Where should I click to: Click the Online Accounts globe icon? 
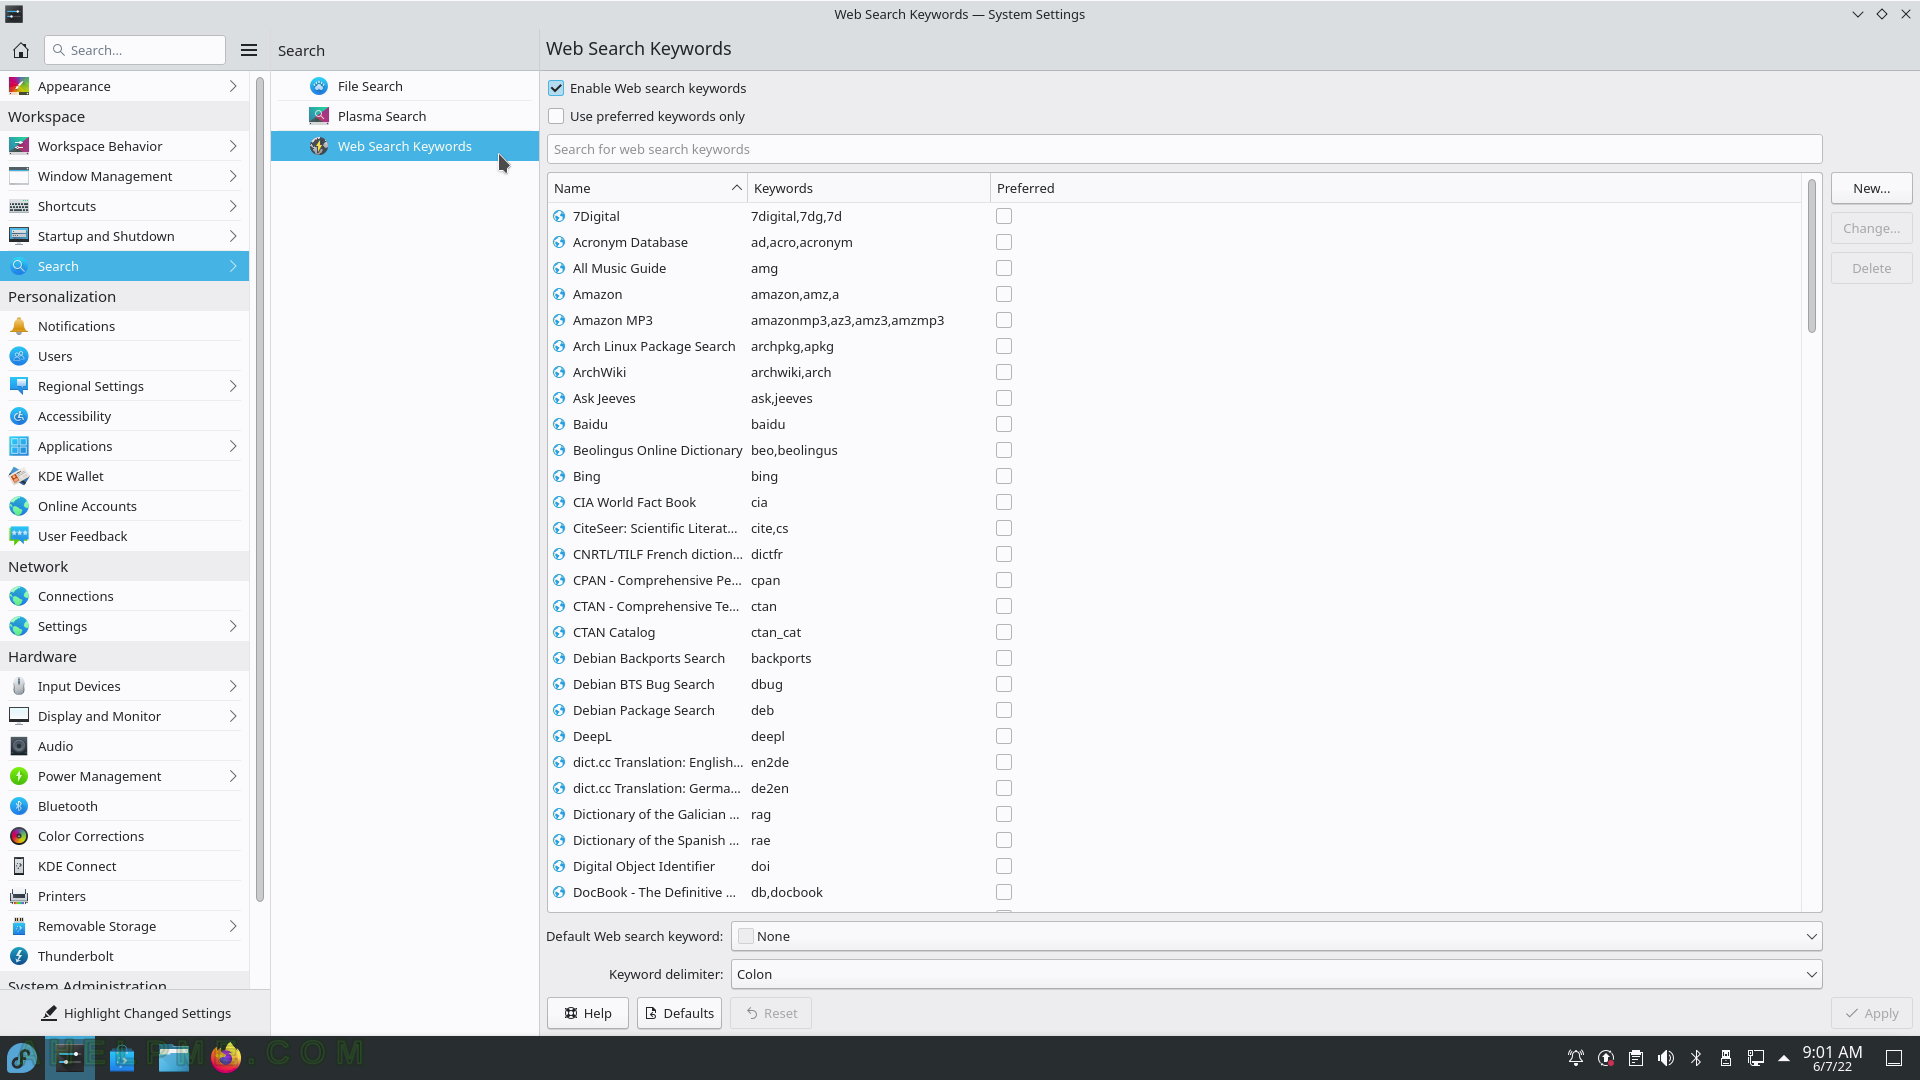click(19, 506)
